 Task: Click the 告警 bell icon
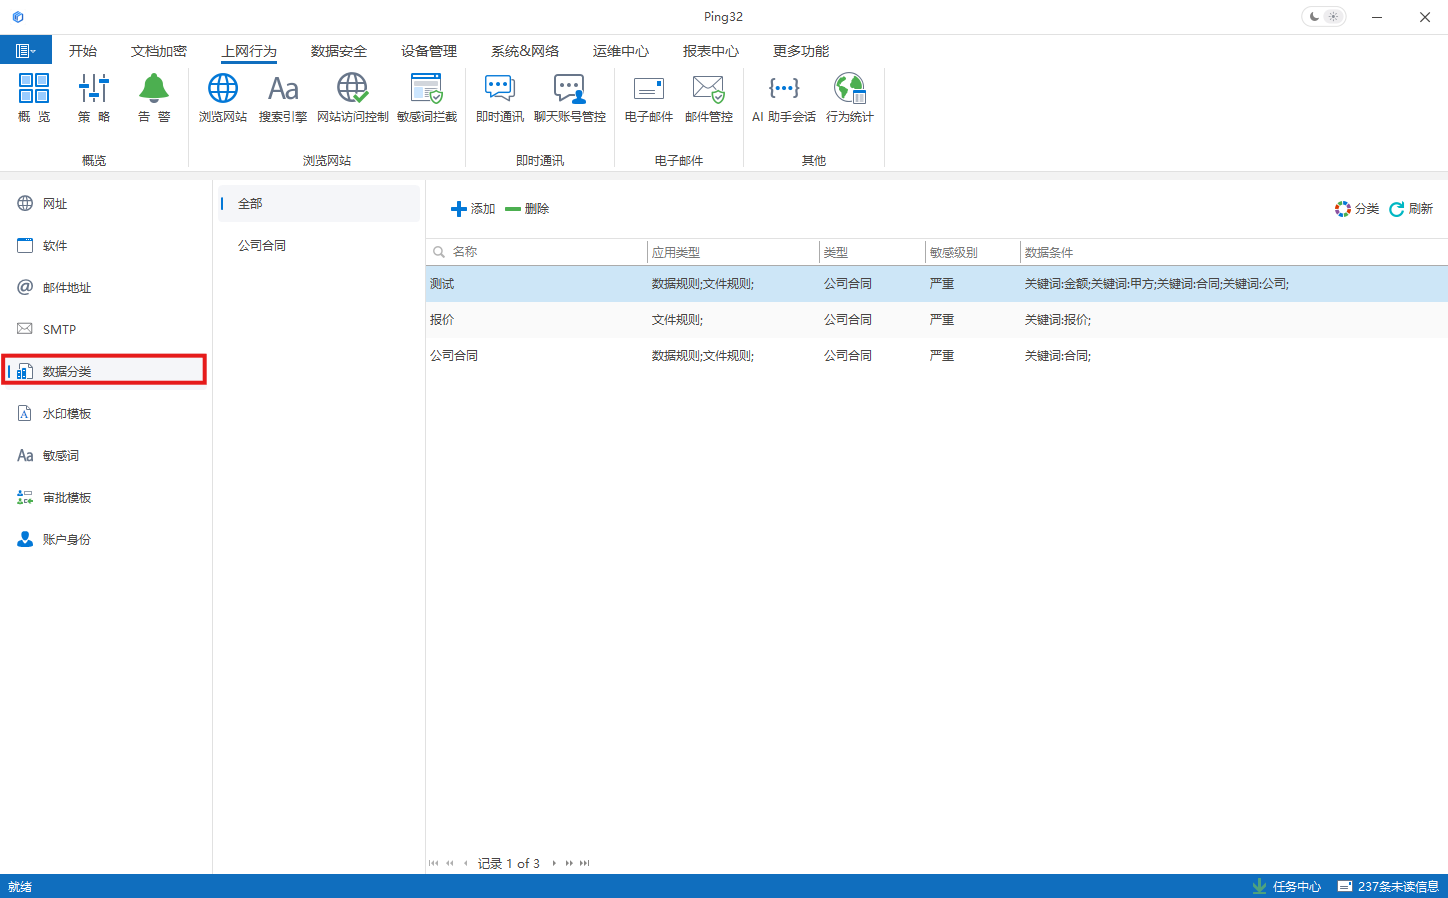coord(153,98)
